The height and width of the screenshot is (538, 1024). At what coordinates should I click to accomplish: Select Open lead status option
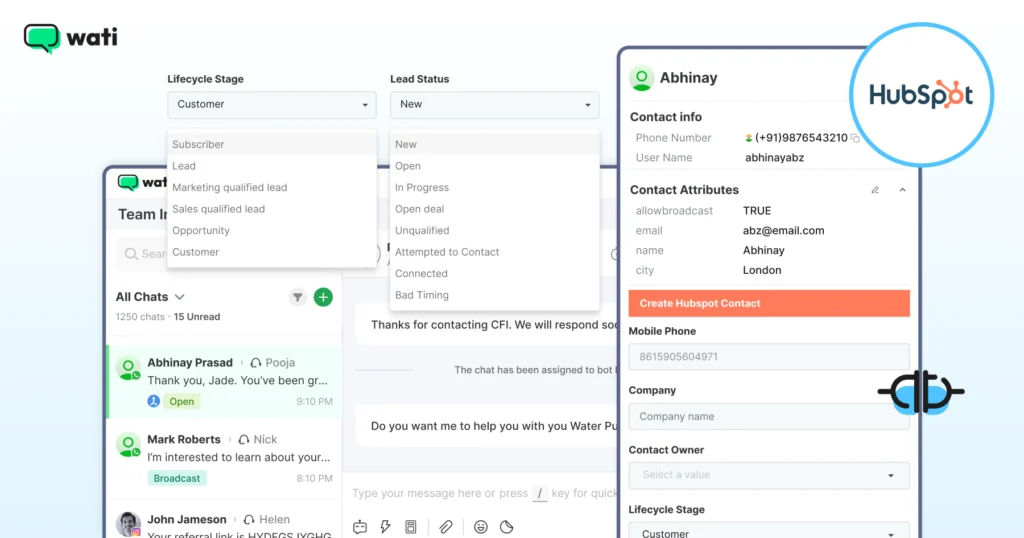tap(494, 166)
